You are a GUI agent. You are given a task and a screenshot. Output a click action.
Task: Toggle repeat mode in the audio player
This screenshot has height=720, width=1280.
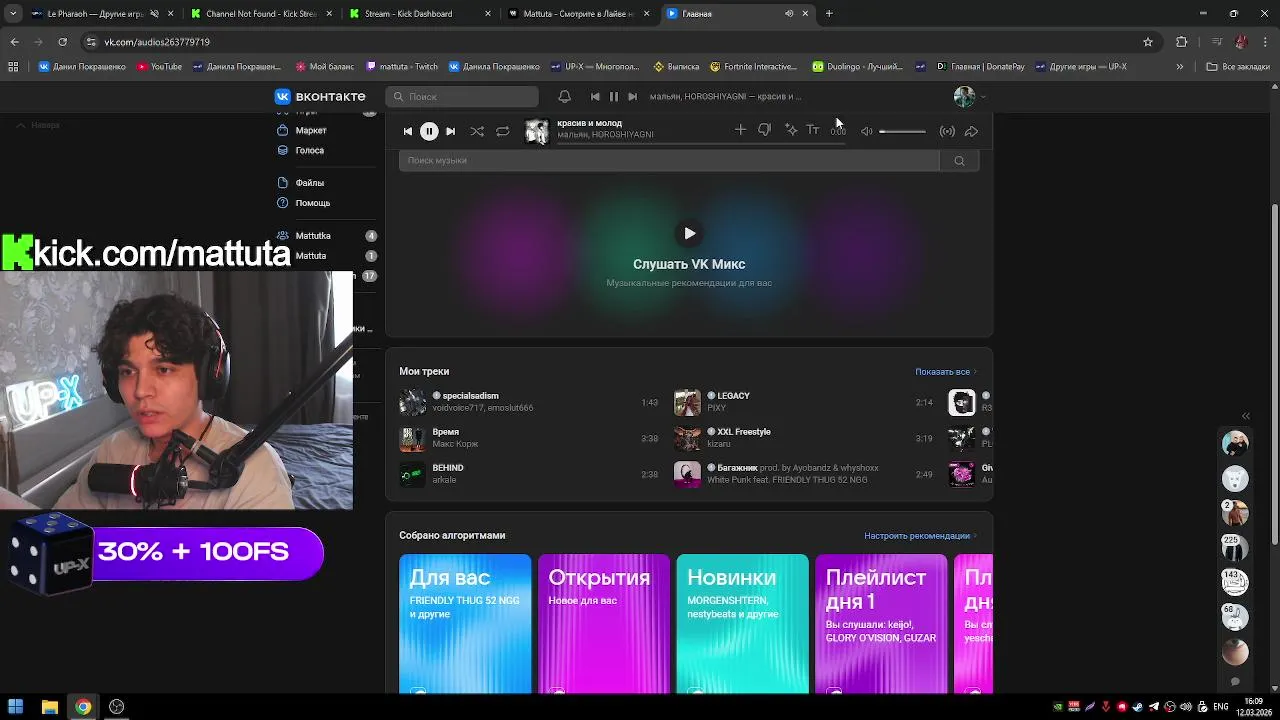coord(503,131)
